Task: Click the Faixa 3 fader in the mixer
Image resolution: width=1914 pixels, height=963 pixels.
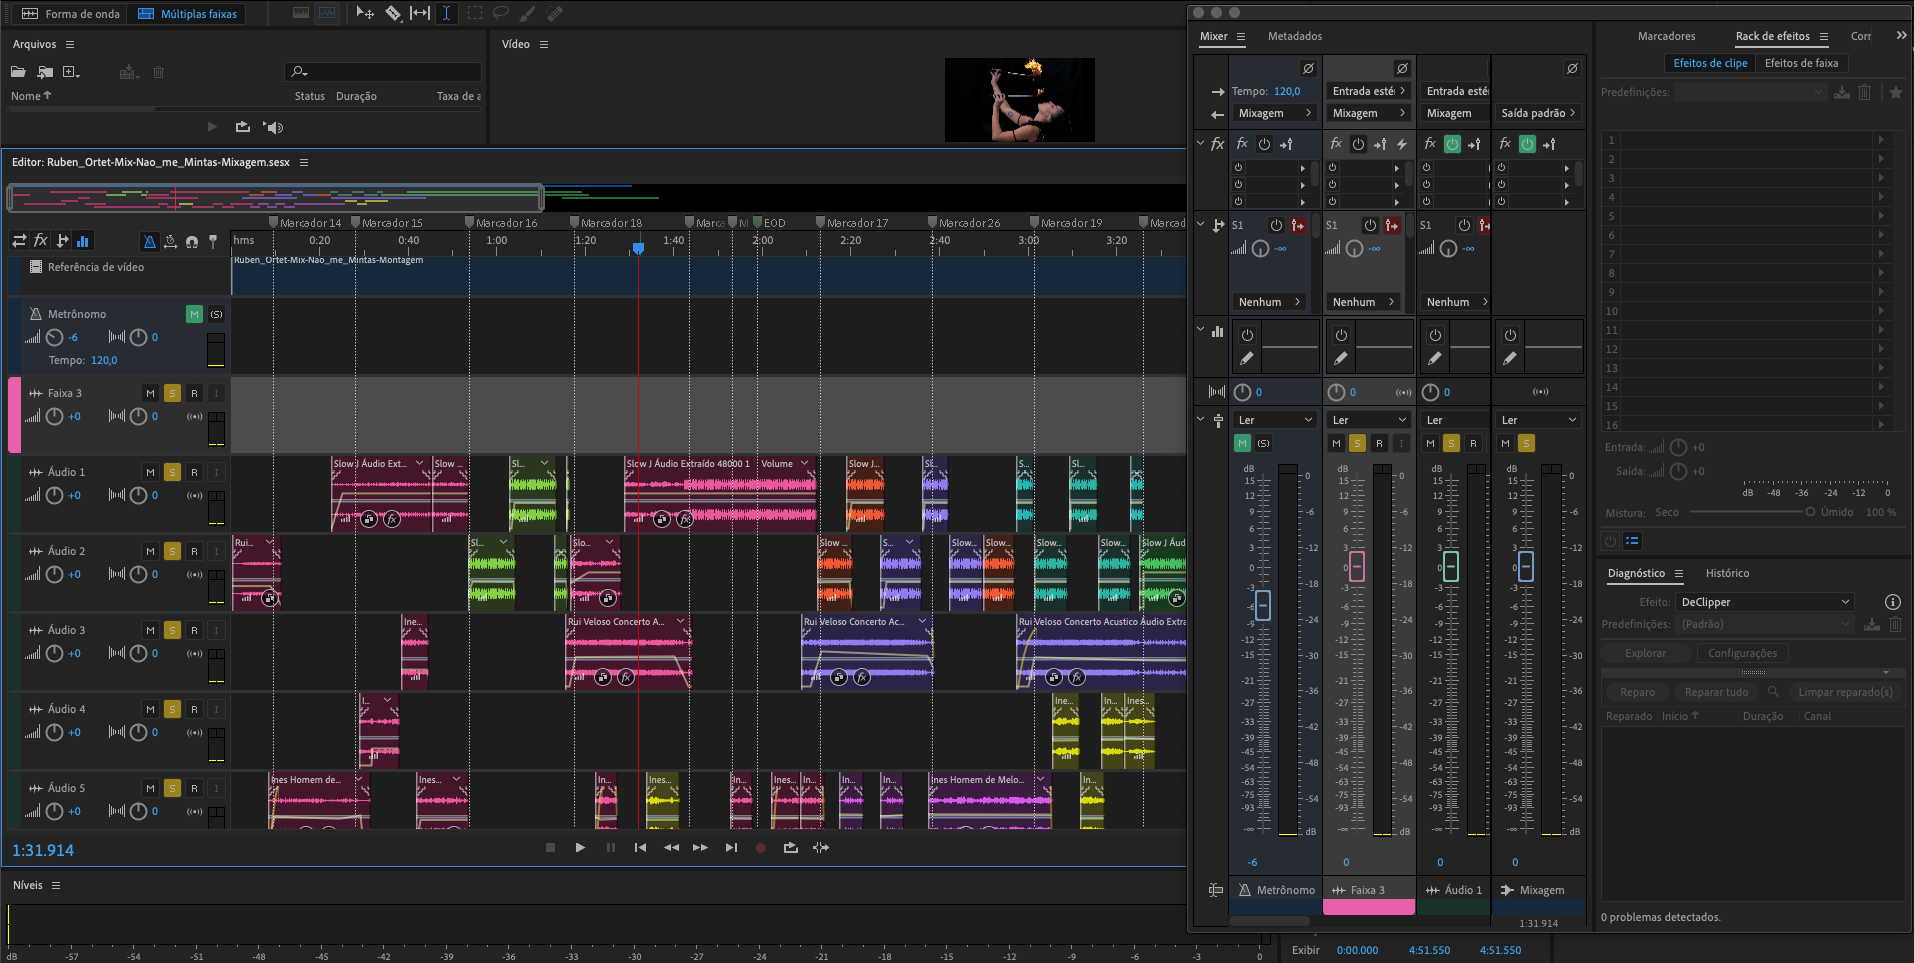Action: [1357, 567]
